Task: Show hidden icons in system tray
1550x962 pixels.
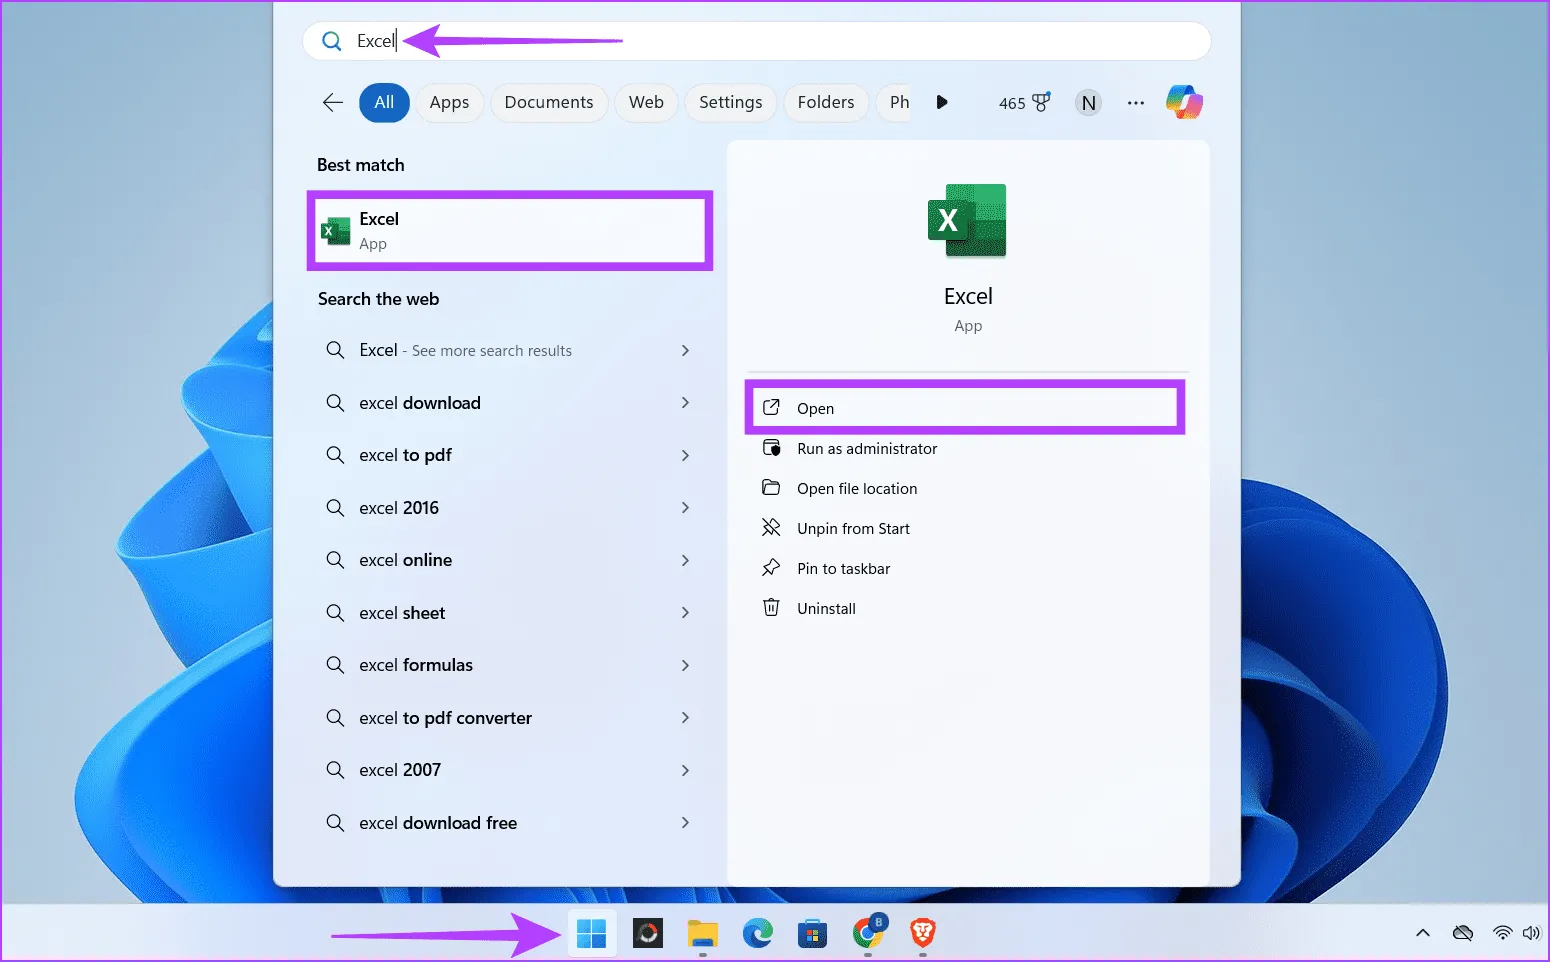Action: (1422, 934)
